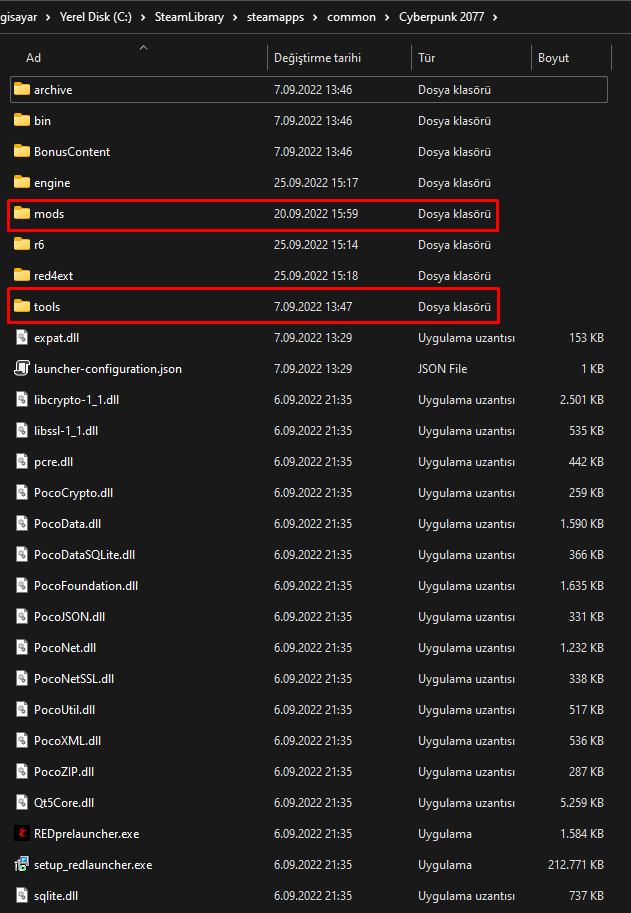Click the engine folder icon
The width and height of the screenshot is (631, 913).
coord(22,182)
